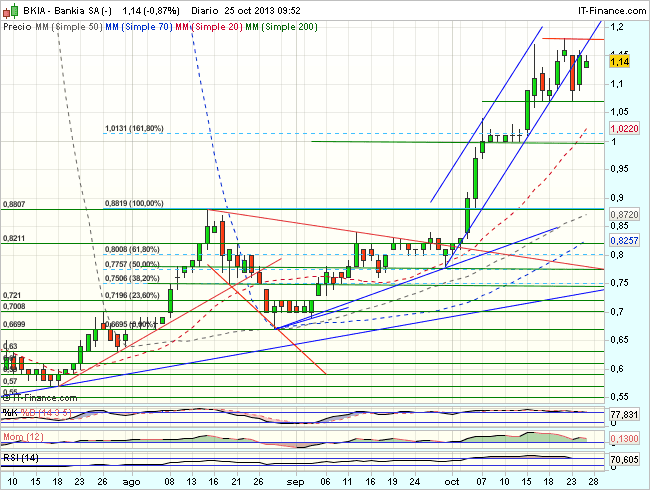The width and height of the screenshot is (650, 490).
Task: Click the 0,7008 horizontal level label
Action: pos(14,306)
